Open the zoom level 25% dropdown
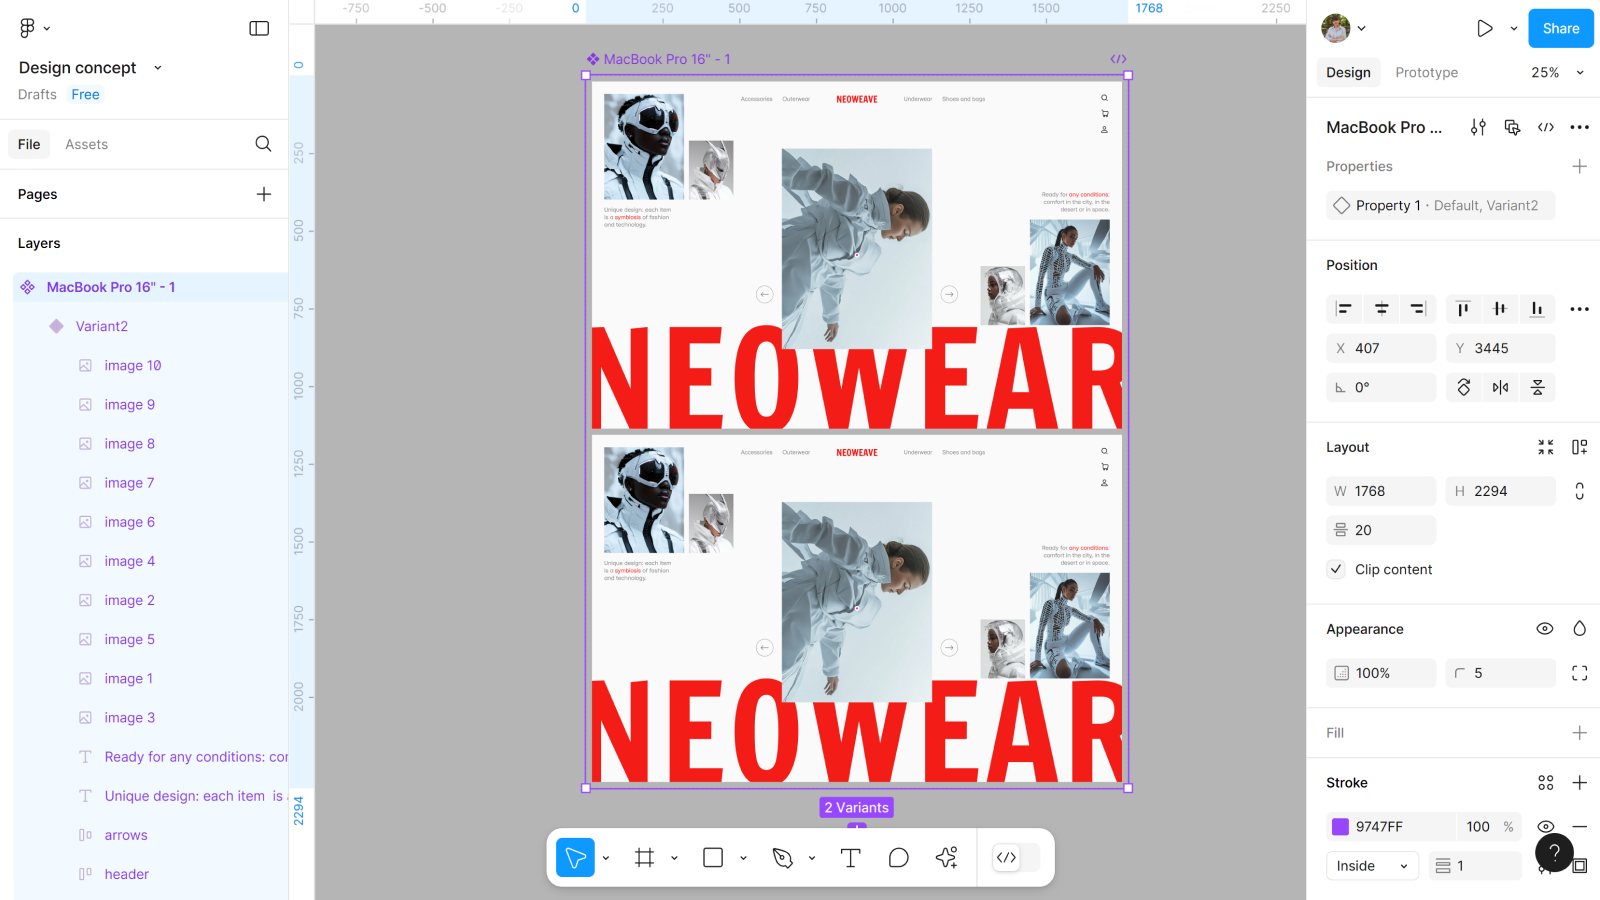The height and width of the screenshot is (900, 1600). tap(1557, 73)
